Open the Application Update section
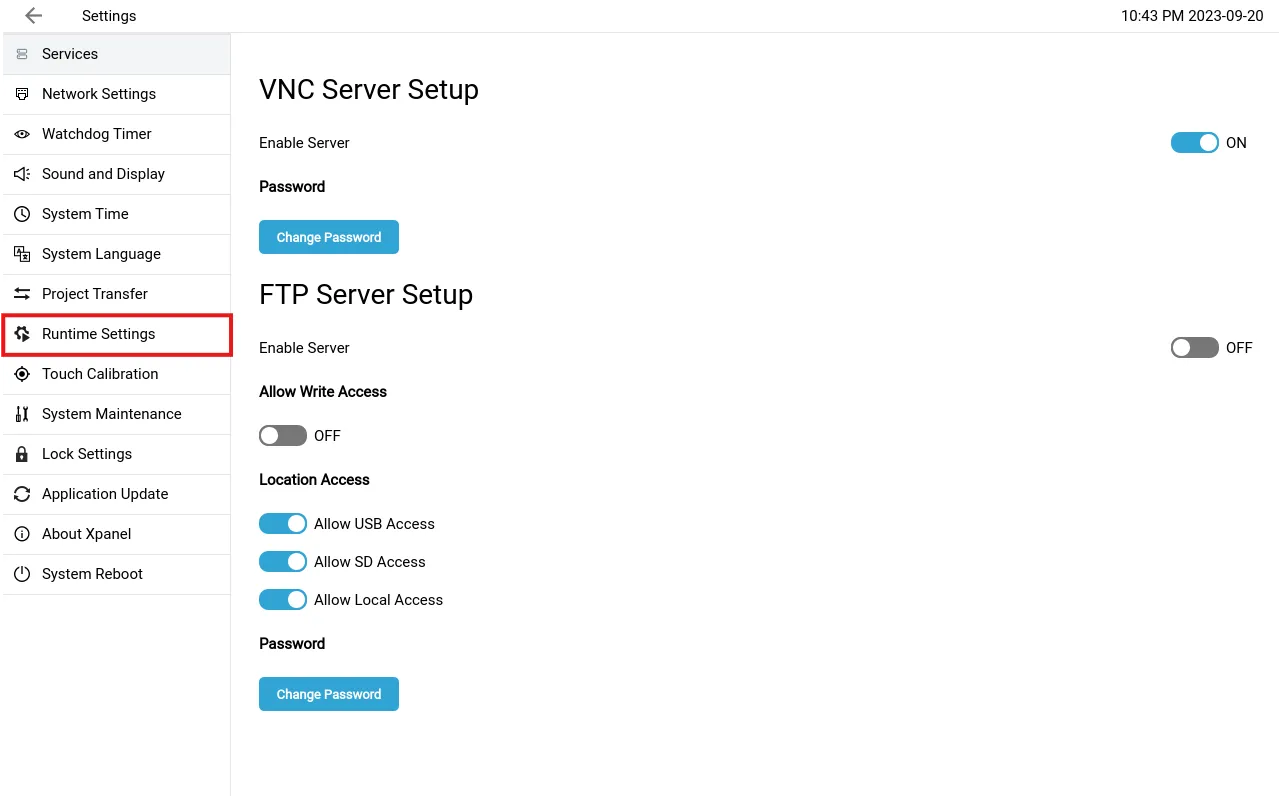This screenshot has height=796, width=1279. point(105,494)
